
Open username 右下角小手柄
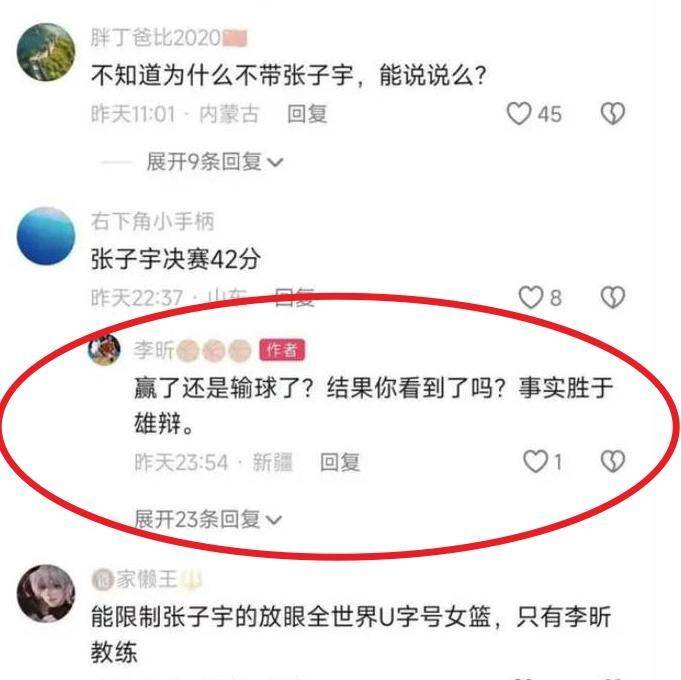(152, 221)
